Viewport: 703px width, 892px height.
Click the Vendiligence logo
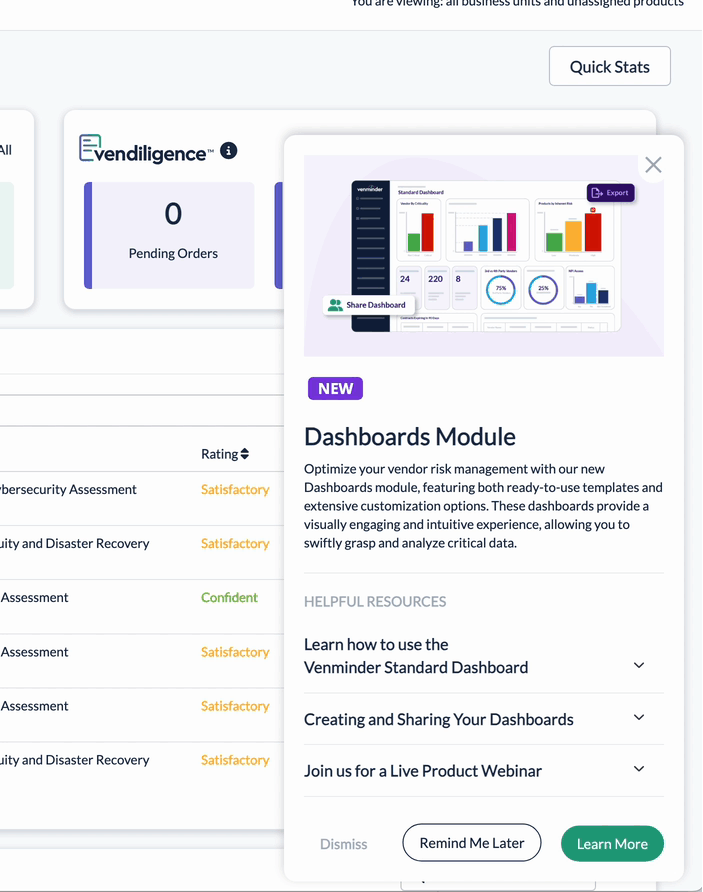[x=146, y=149]
